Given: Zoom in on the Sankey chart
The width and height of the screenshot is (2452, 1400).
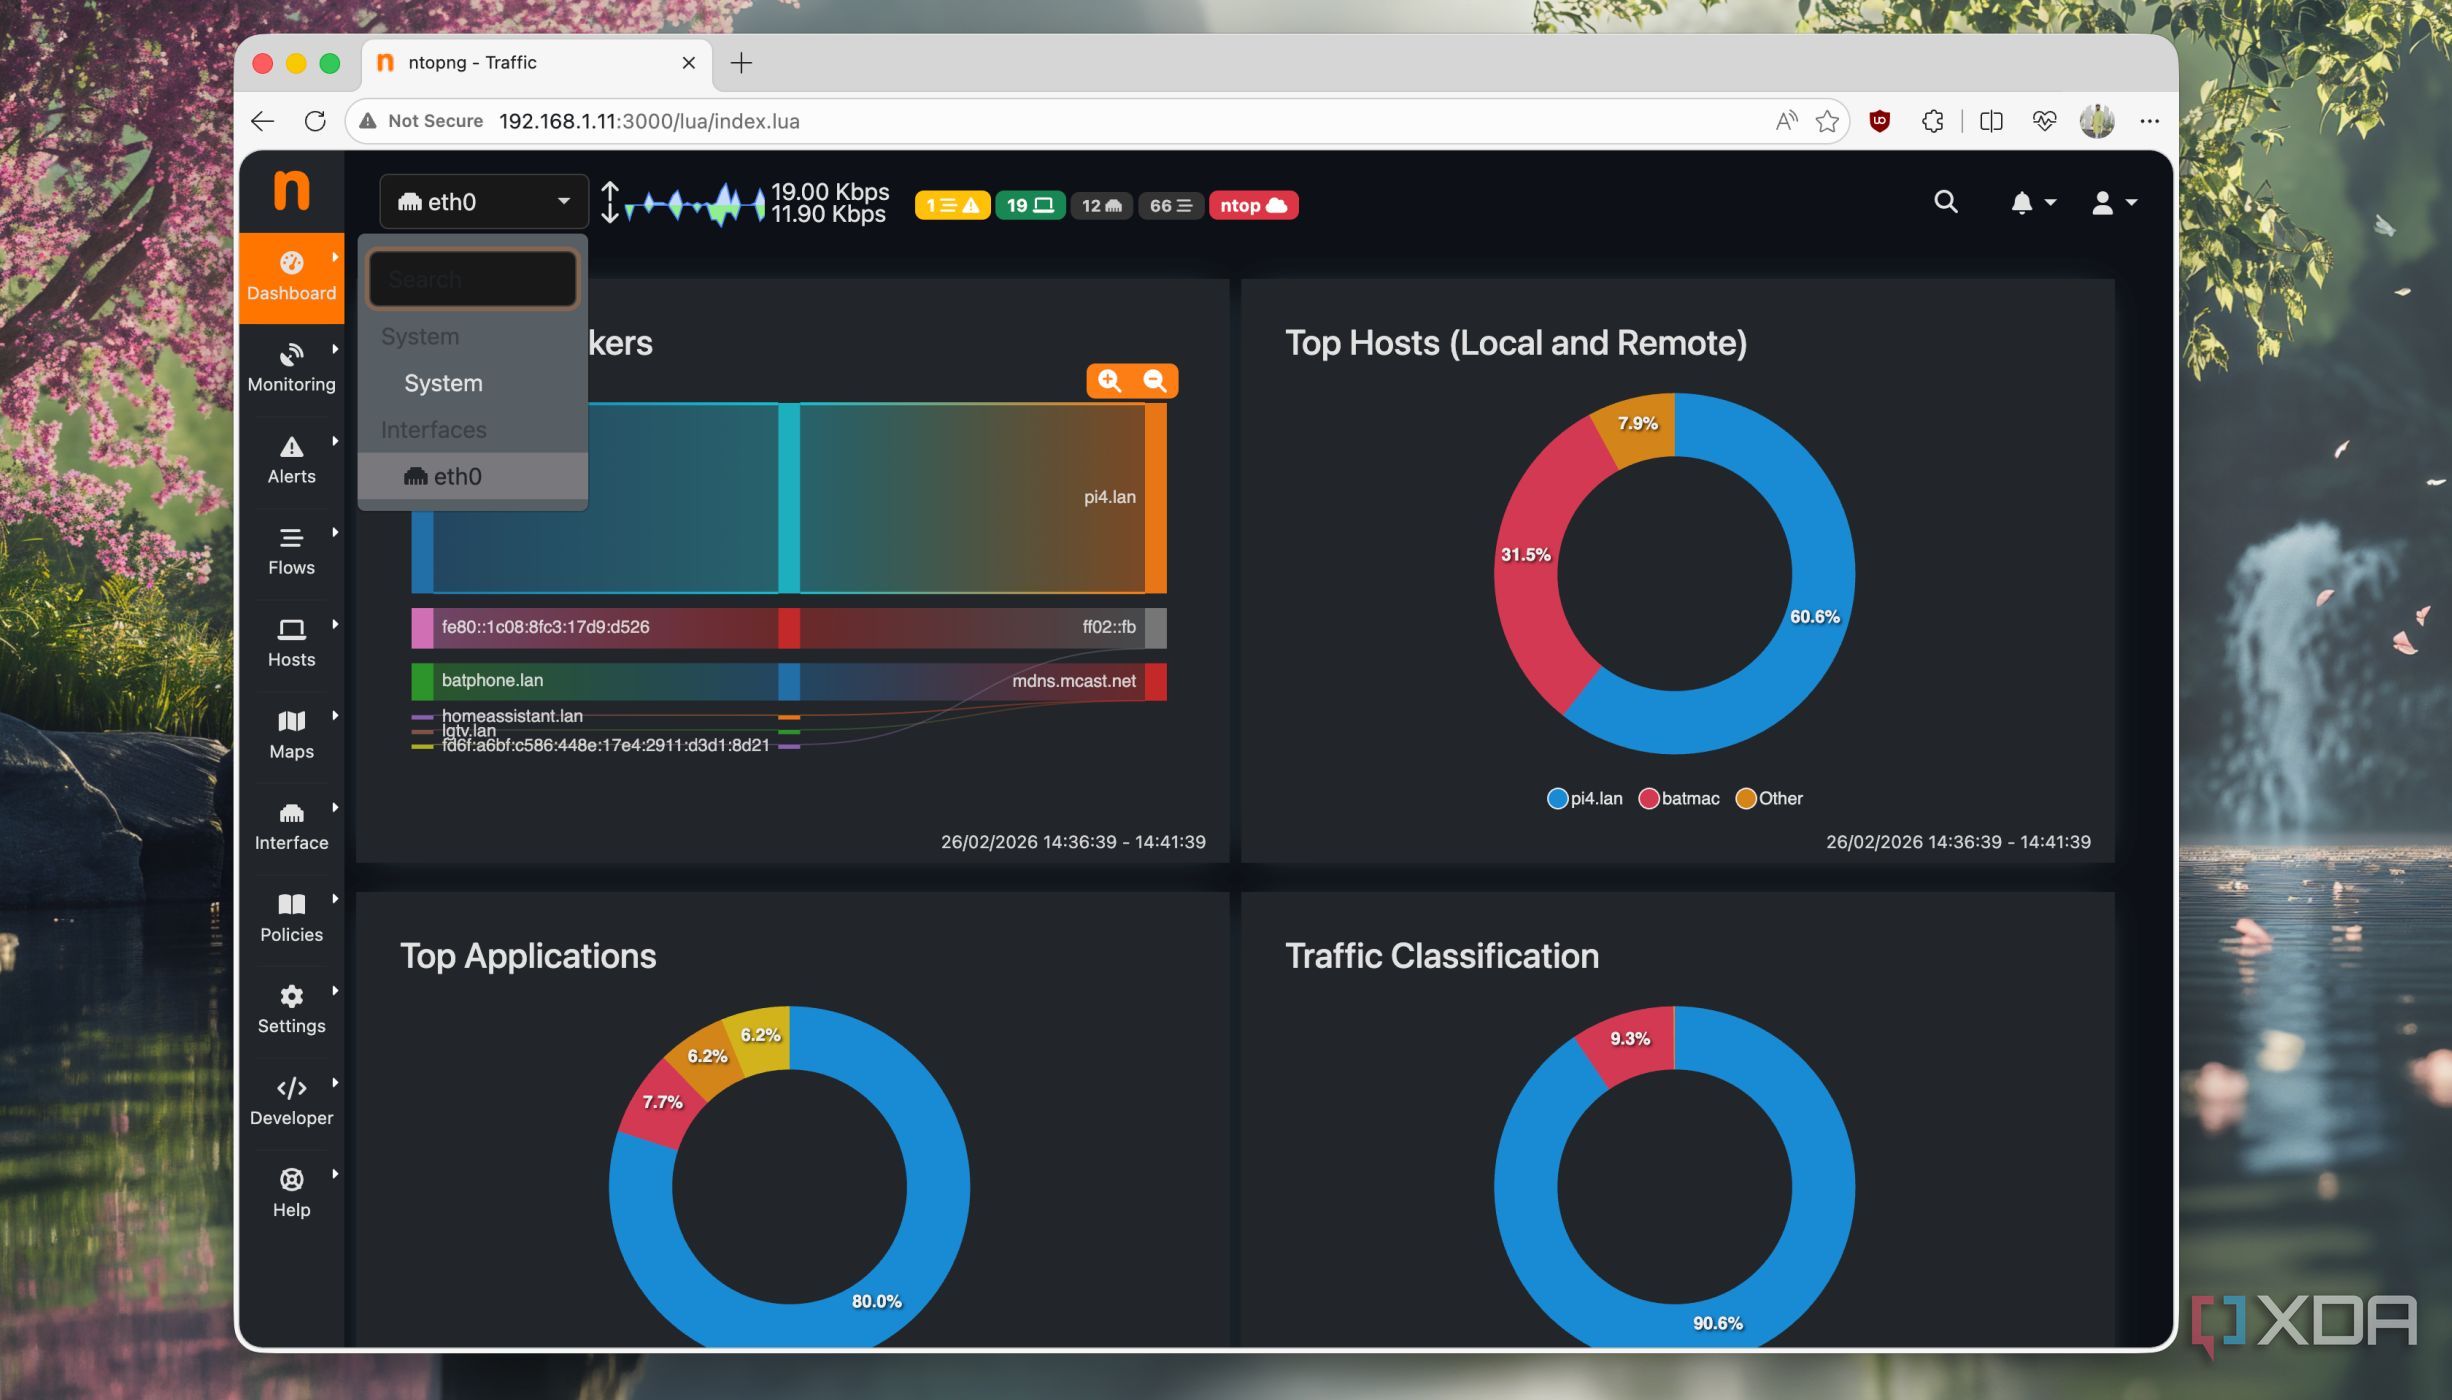Looking at the screenshot, I should tap(1109, 381).
